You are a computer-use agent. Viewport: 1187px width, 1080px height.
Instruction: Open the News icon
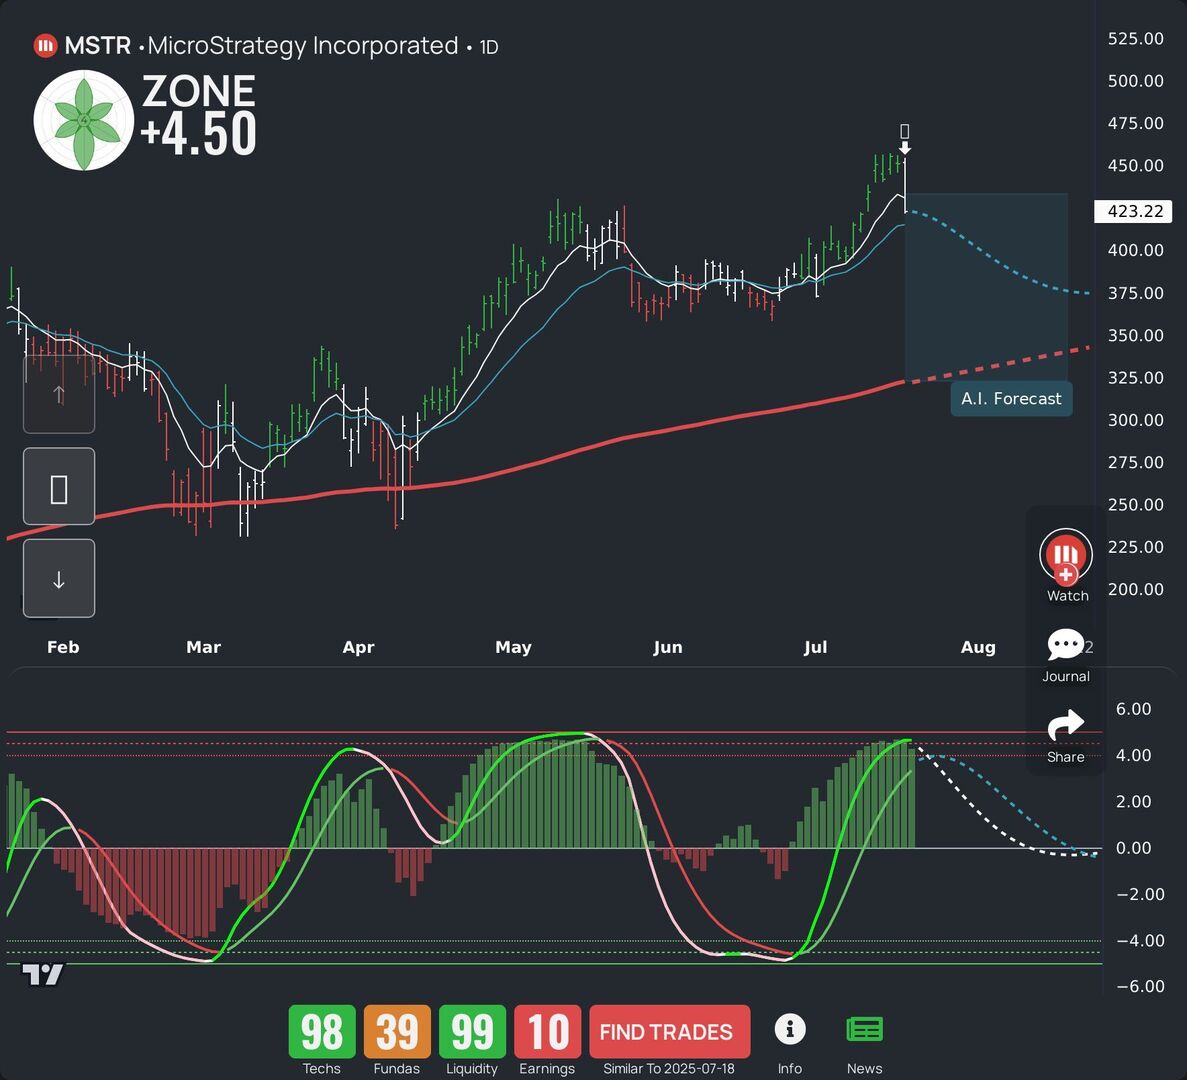click(x=865, y=1029)
